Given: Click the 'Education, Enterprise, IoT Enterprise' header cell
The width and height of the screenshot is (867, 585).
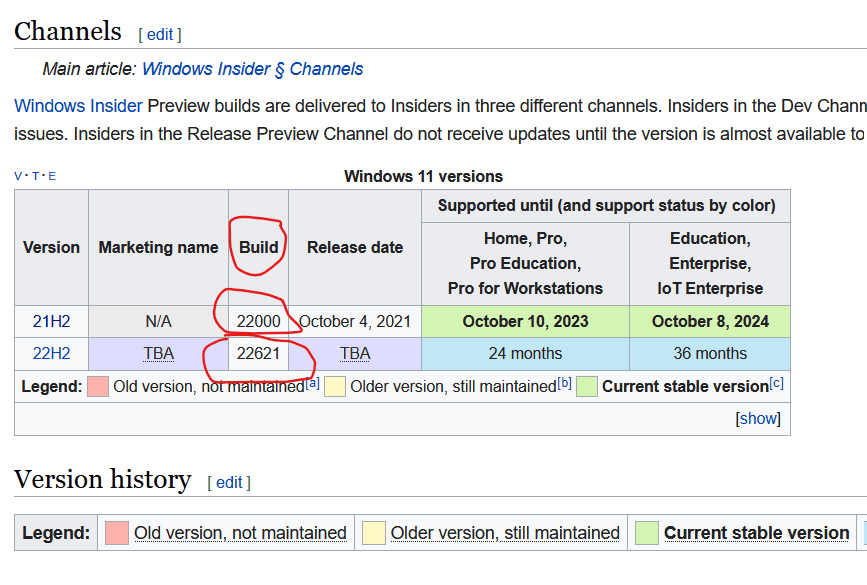Looking at the screenshot, I should (x=710, y=264).
